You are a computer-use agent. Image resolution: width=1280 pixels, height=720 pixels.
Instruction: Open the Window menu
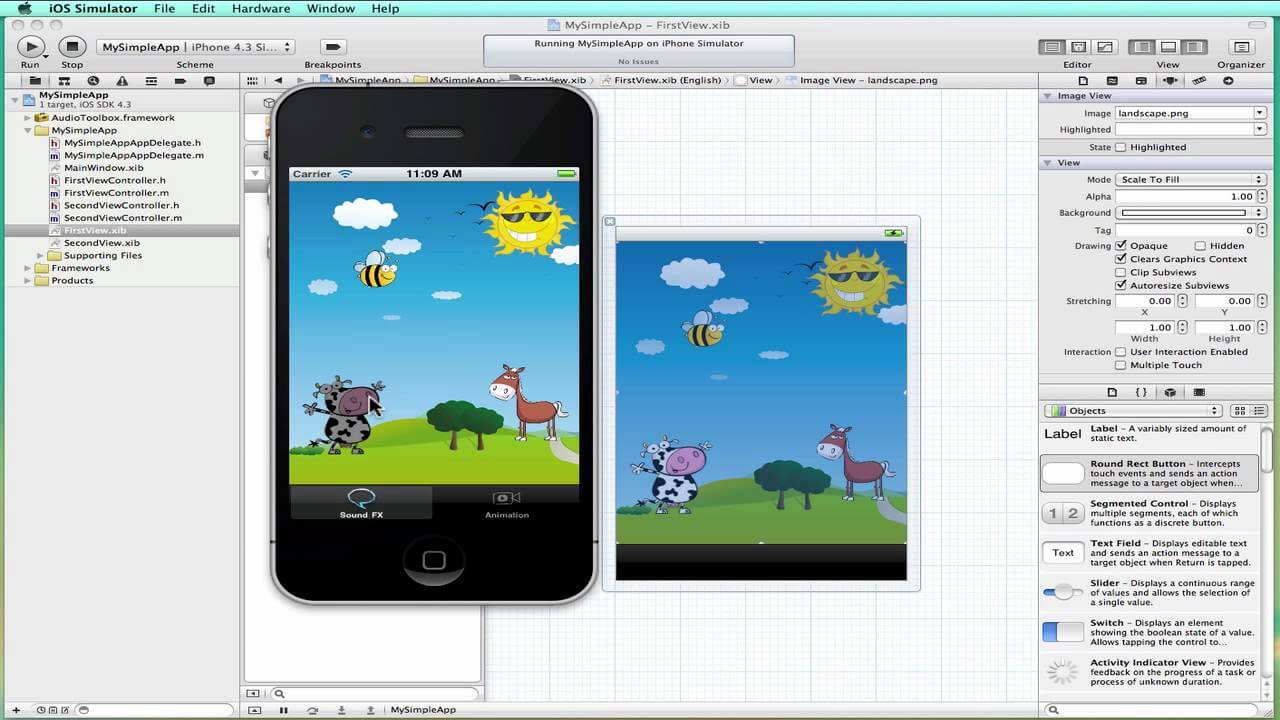[330, 8]
